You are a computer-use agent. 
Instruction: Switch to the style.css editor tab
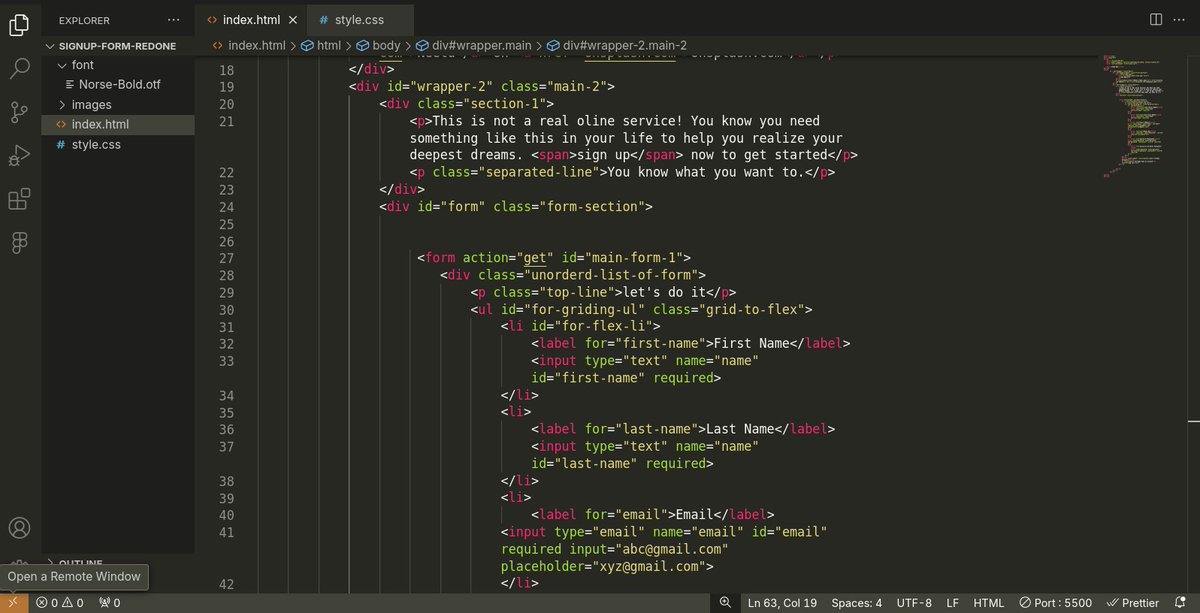[x=359, y=20]
